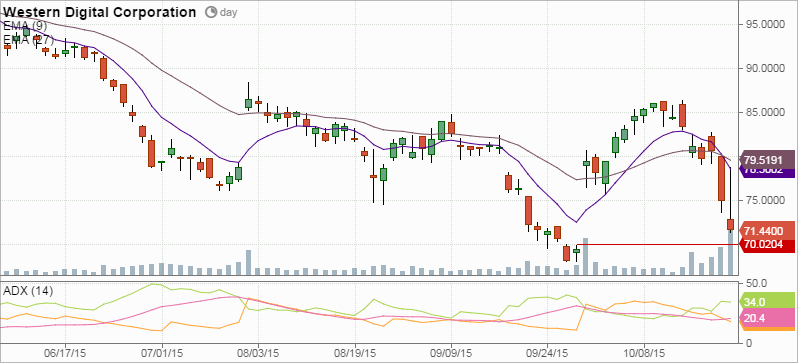Viewport: 798px width, 363px height.
Task: Click the tallest volume bar near 09/24/15
Action: tap(586, 257)
